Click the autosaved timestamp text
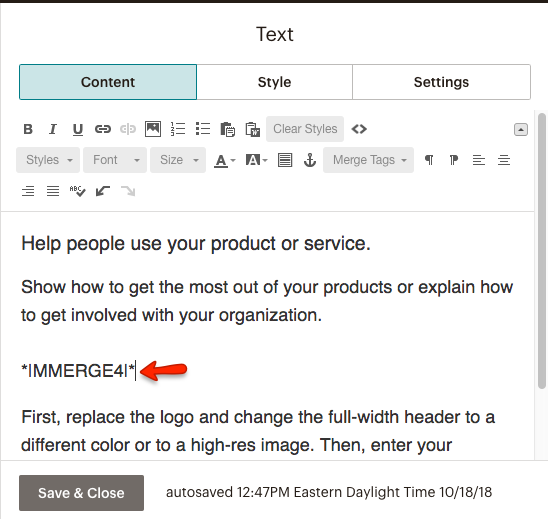548x519 pixels. pos(329,492)
